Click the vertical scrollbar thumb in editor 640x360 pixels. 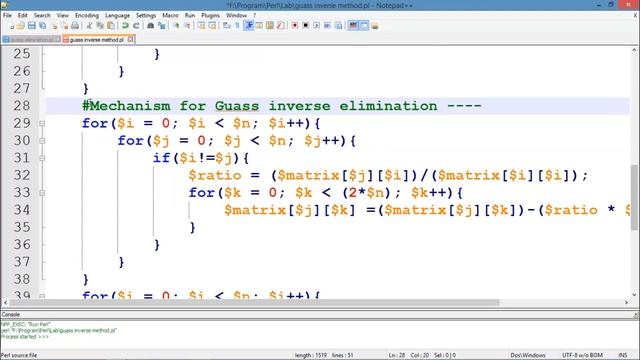(634, 197)
